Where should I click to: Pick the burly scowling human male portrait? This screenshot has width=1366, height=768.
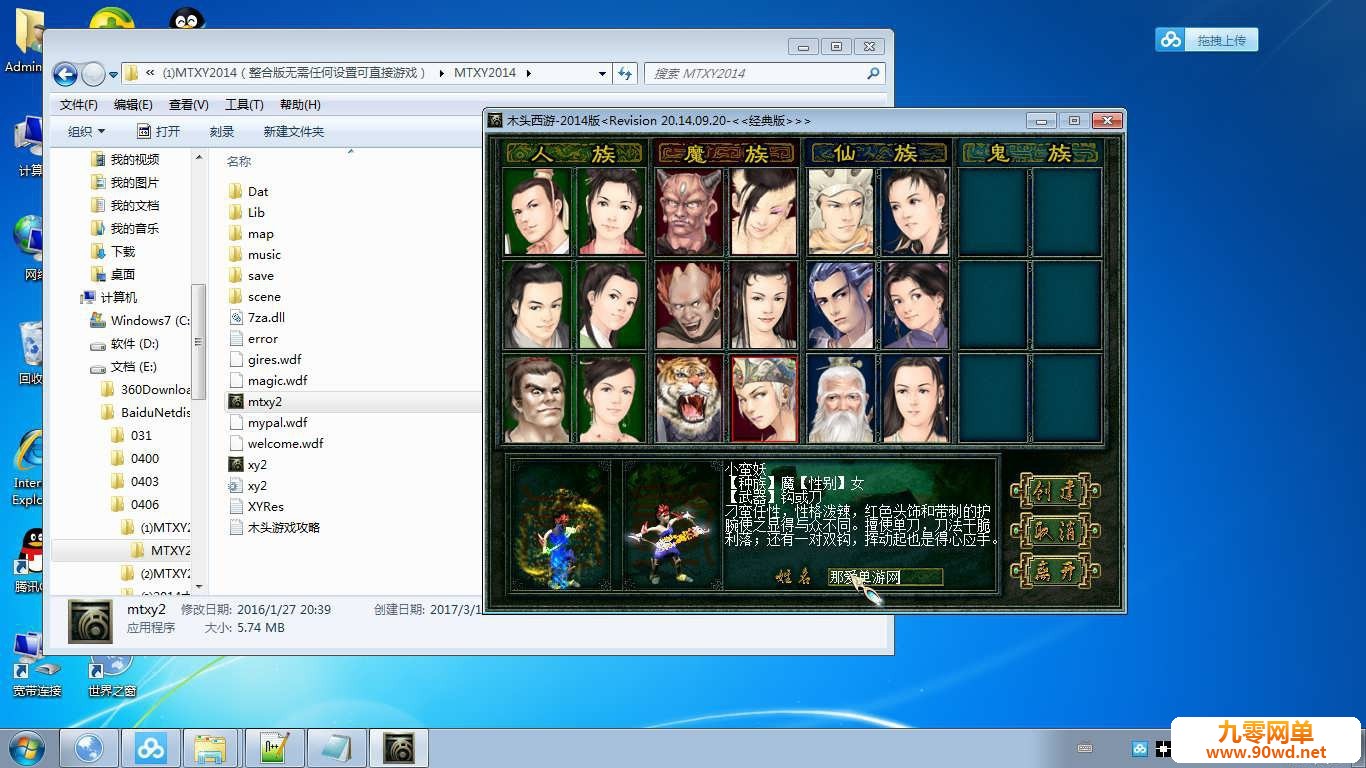coord(537,398)
